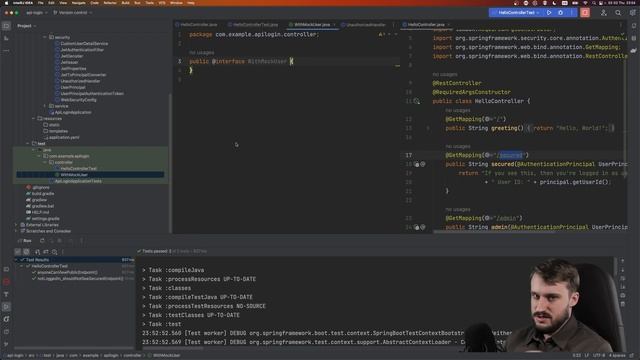Image resolution: width=640 pixels, height=360 pixels.
Task: Sort test results icon in Run panel
Action: (x=38, y=252)
